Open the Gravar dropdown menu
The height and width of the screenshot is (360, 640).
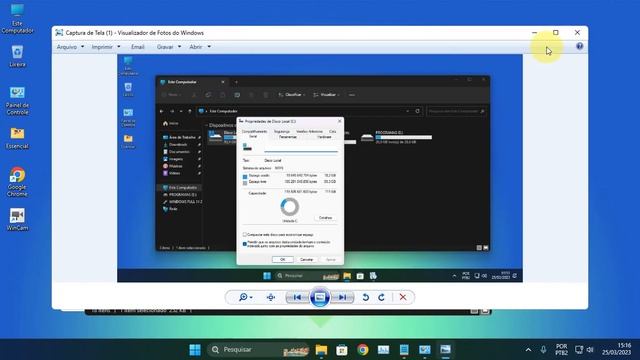point(169,47)
